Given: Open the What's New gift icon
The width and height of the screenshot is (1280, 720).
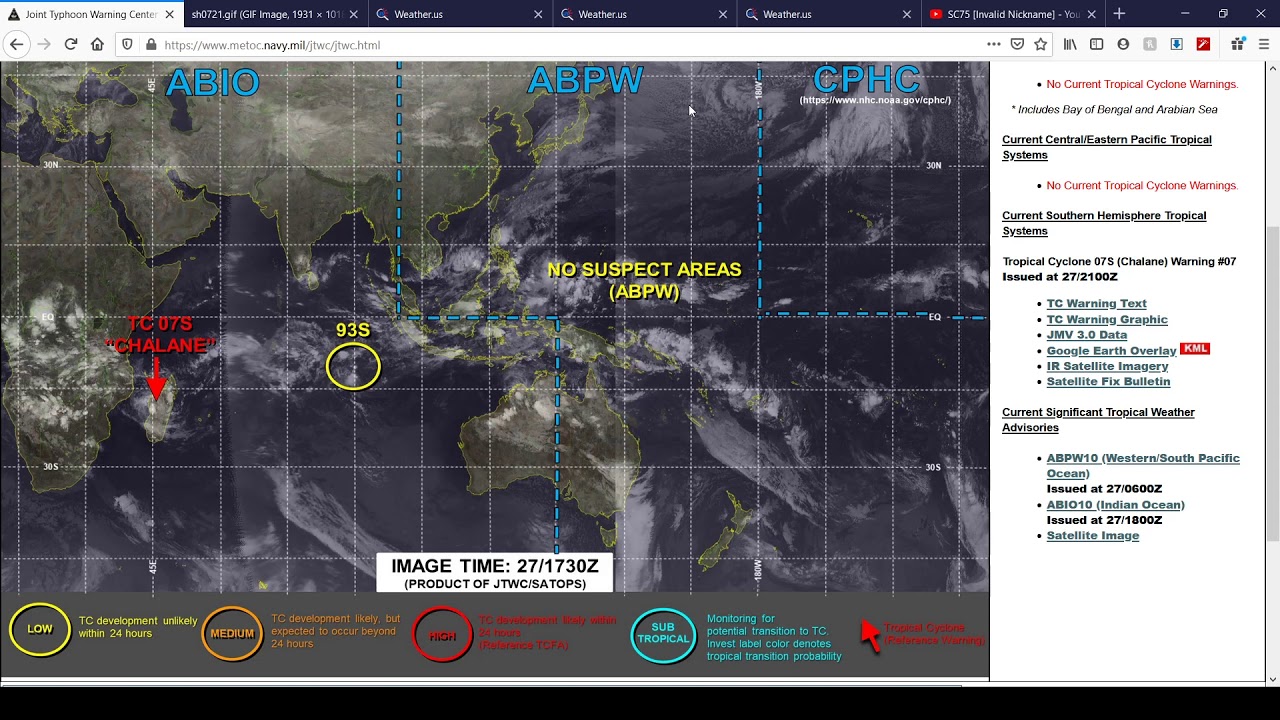Looking at the screenshot, I should (1237, 44).
